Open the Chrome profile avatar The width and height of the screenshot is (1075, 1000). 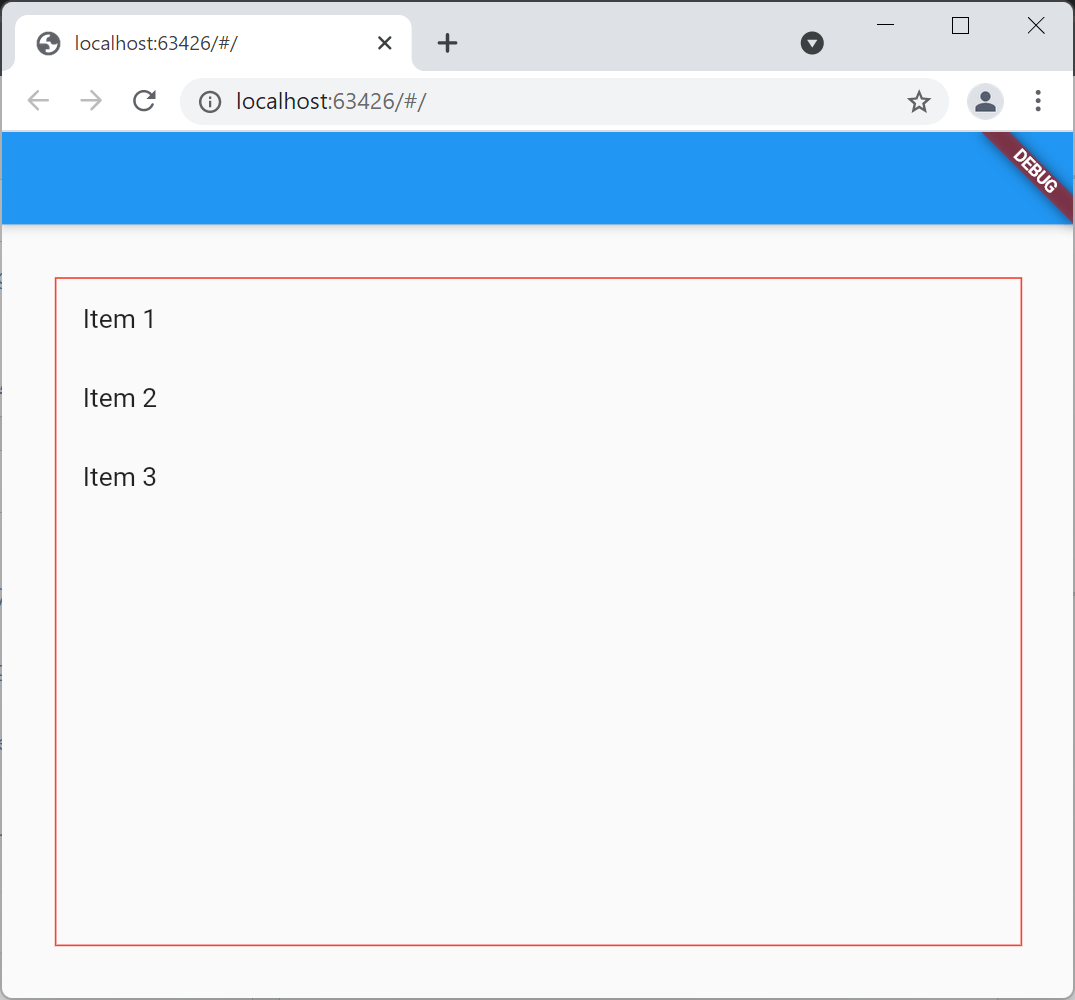(x=985, y=101)
